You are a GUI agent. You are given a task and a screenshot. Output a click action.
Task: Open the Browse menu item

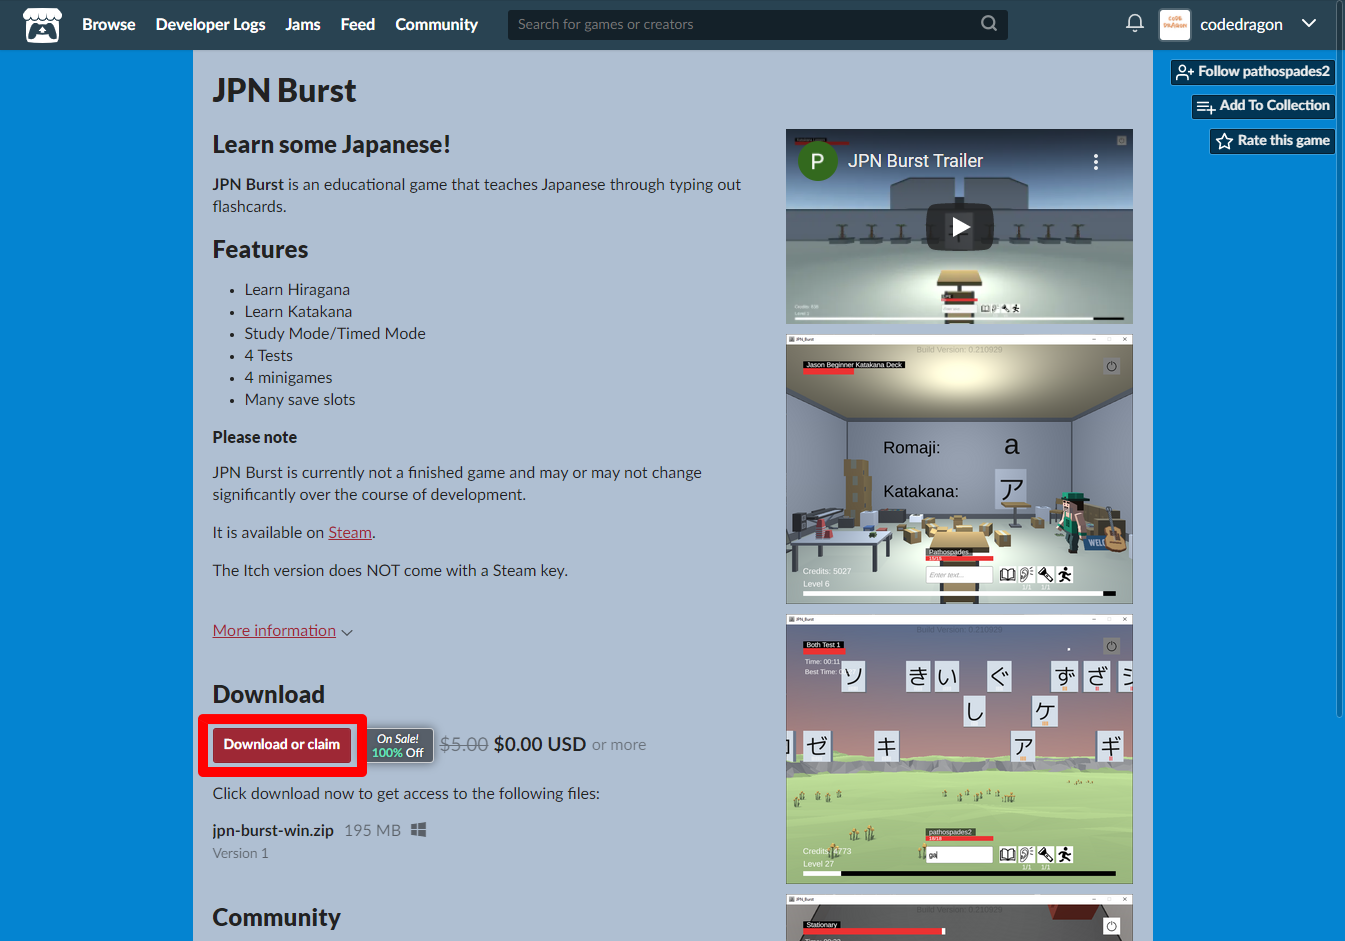tap(108, 24)
